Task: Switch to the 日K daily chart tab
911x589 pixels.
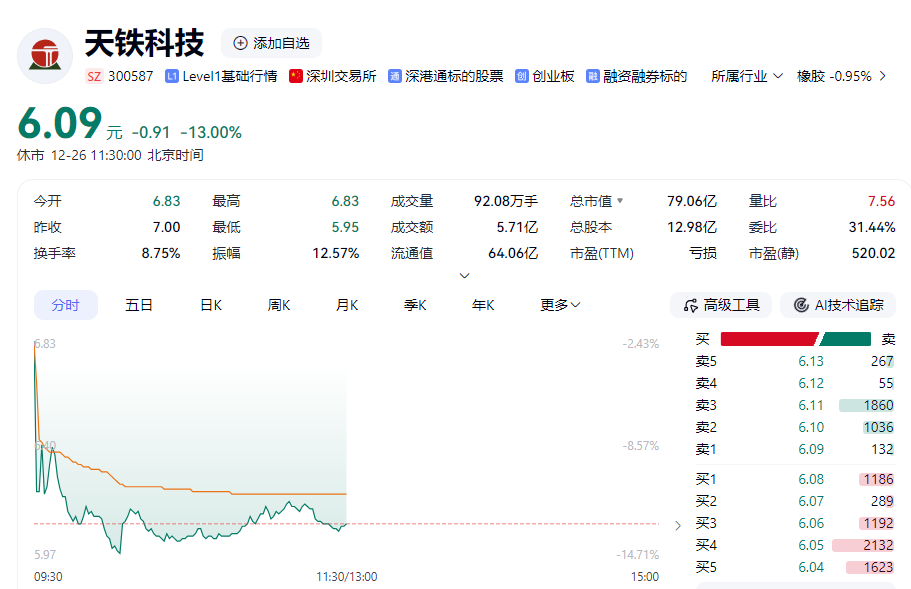Action: pyautogui.click(x=210, y=305)
